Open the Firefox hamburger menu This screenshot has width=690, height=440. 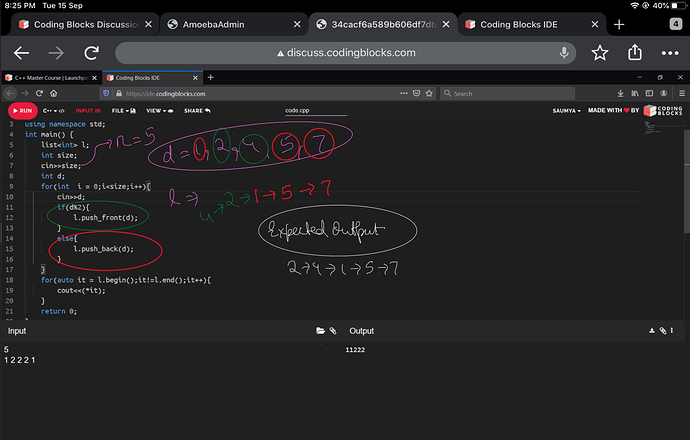682,93
